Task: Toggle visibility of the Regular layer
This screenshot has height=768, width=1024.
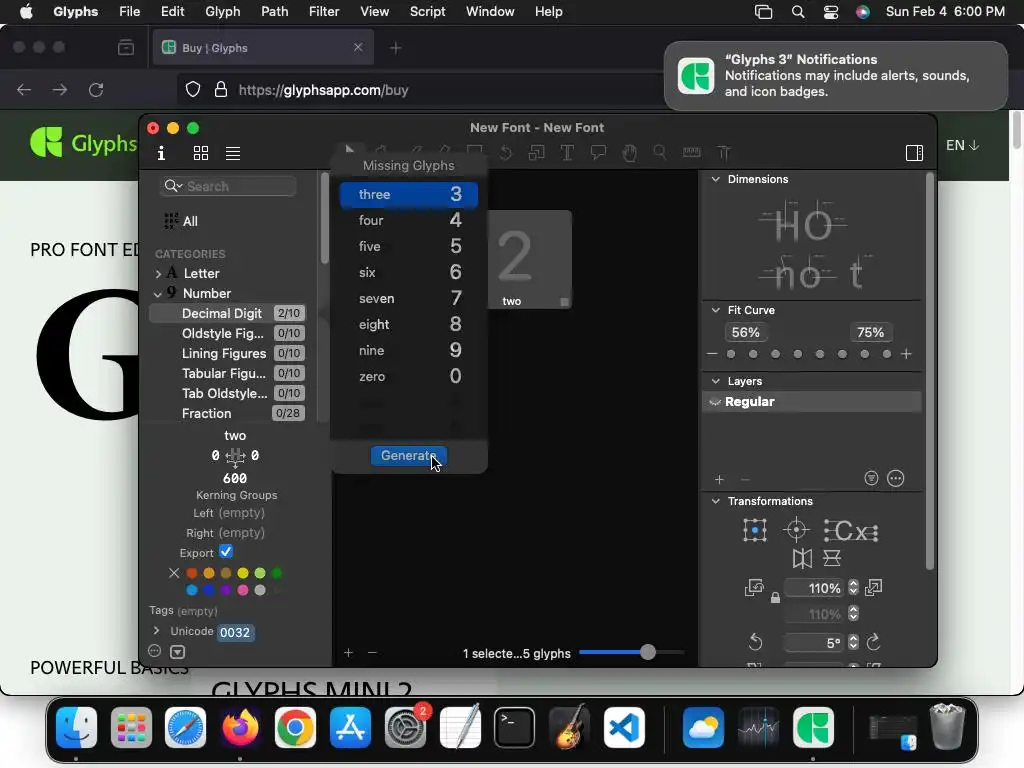Action: (715, 402)
